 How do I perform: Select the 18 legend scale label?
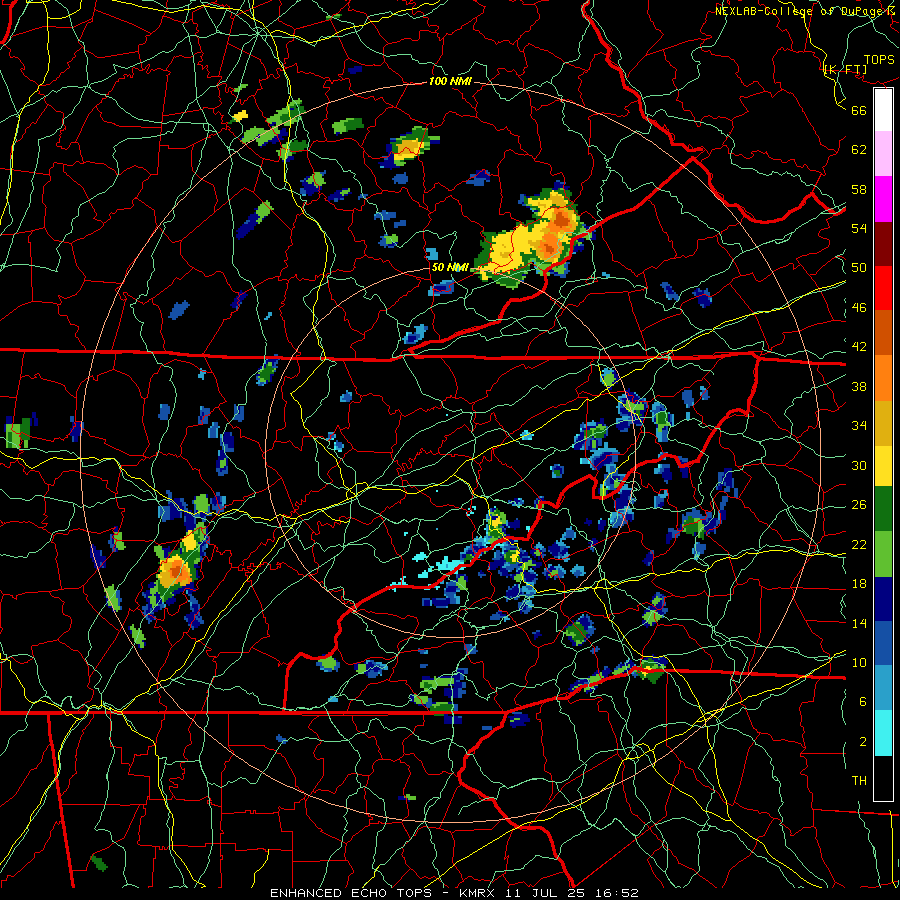pyautogui.click(x=859, y=584)
